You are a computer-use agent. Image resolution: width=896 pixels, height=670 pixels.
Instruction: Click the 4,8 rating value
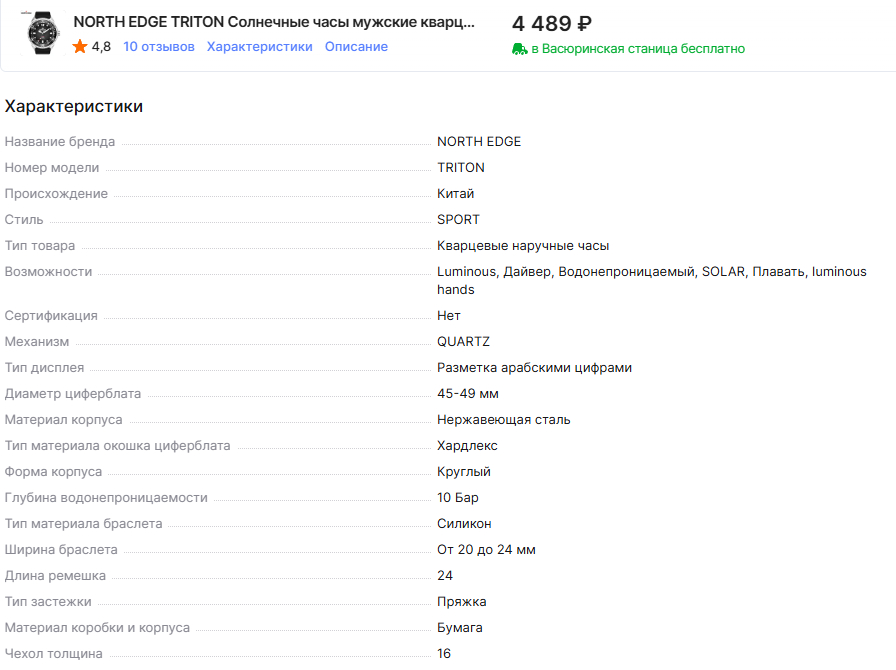pos(101,47)
